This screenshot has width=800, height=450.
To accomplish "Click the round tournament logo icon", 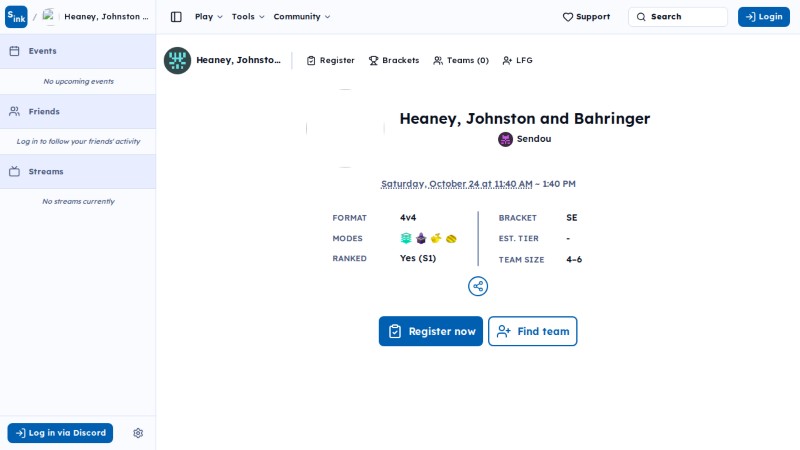I will coord(177,60).
